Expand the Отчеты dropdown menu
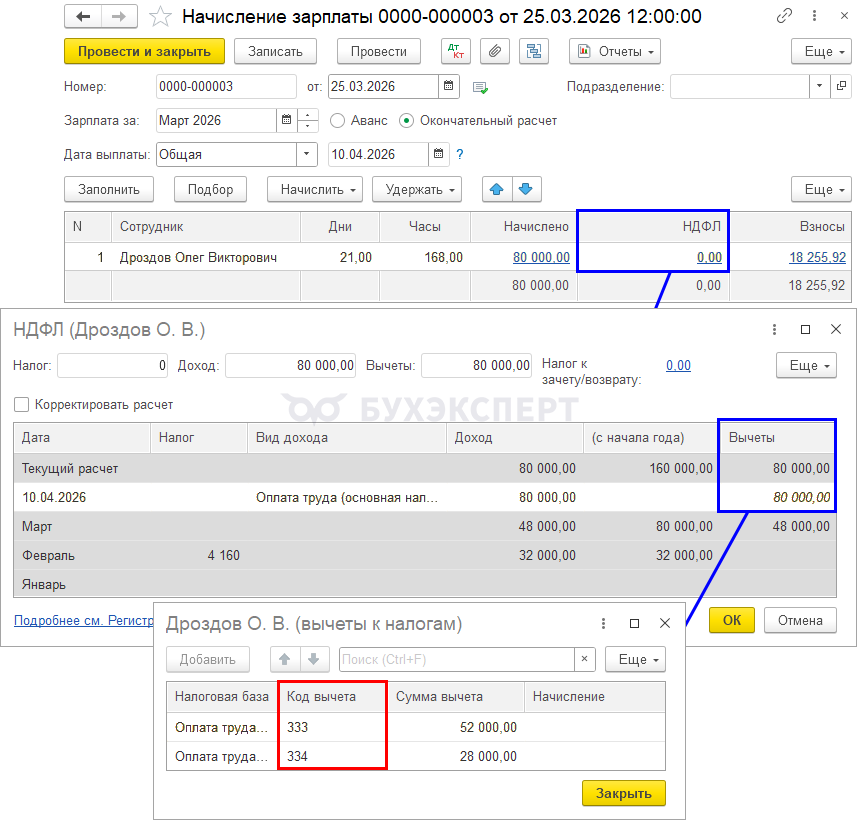Viewport: 861px width, 820px height. point(614,52)
